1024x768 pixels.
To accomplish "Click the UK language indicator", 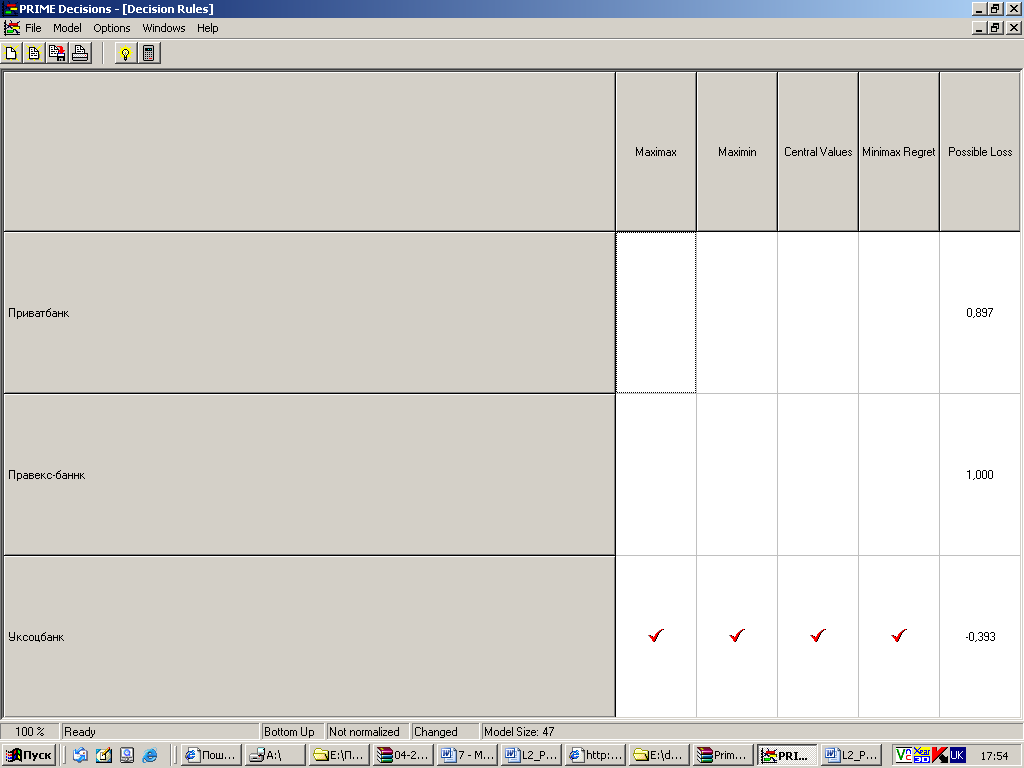I will point(957,755).
